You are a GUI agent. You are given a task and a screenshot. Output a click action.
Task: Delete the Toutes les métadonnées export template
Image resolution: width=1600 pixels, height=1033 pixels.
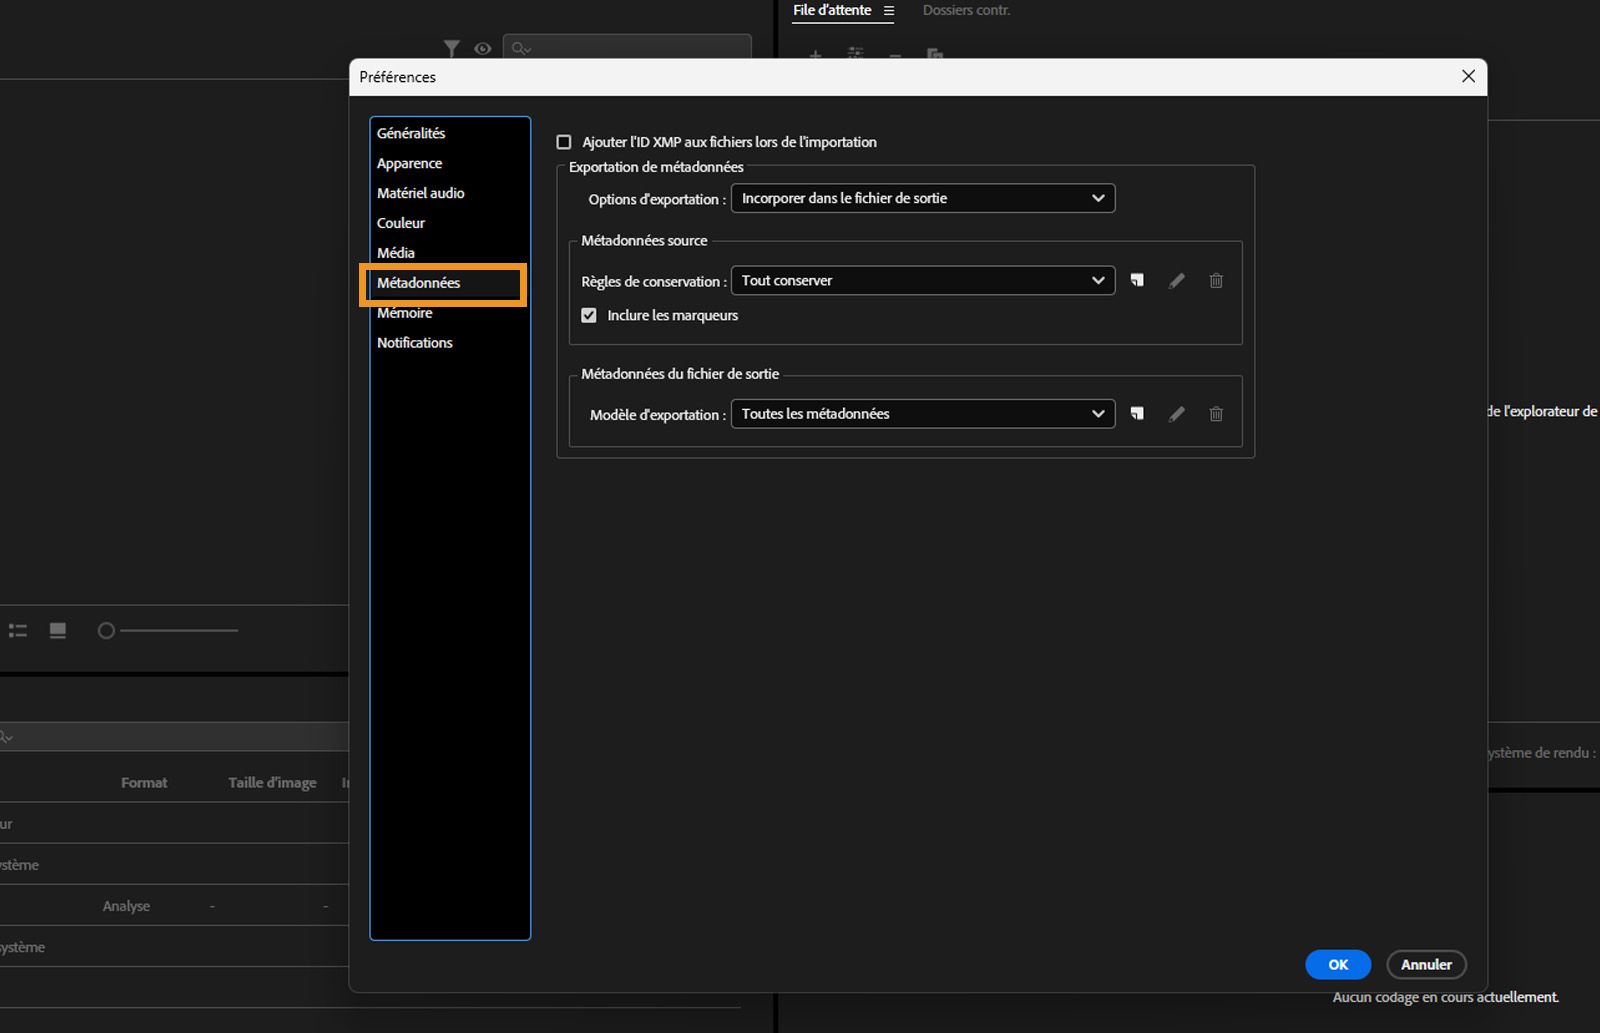tap(1216, 414)
